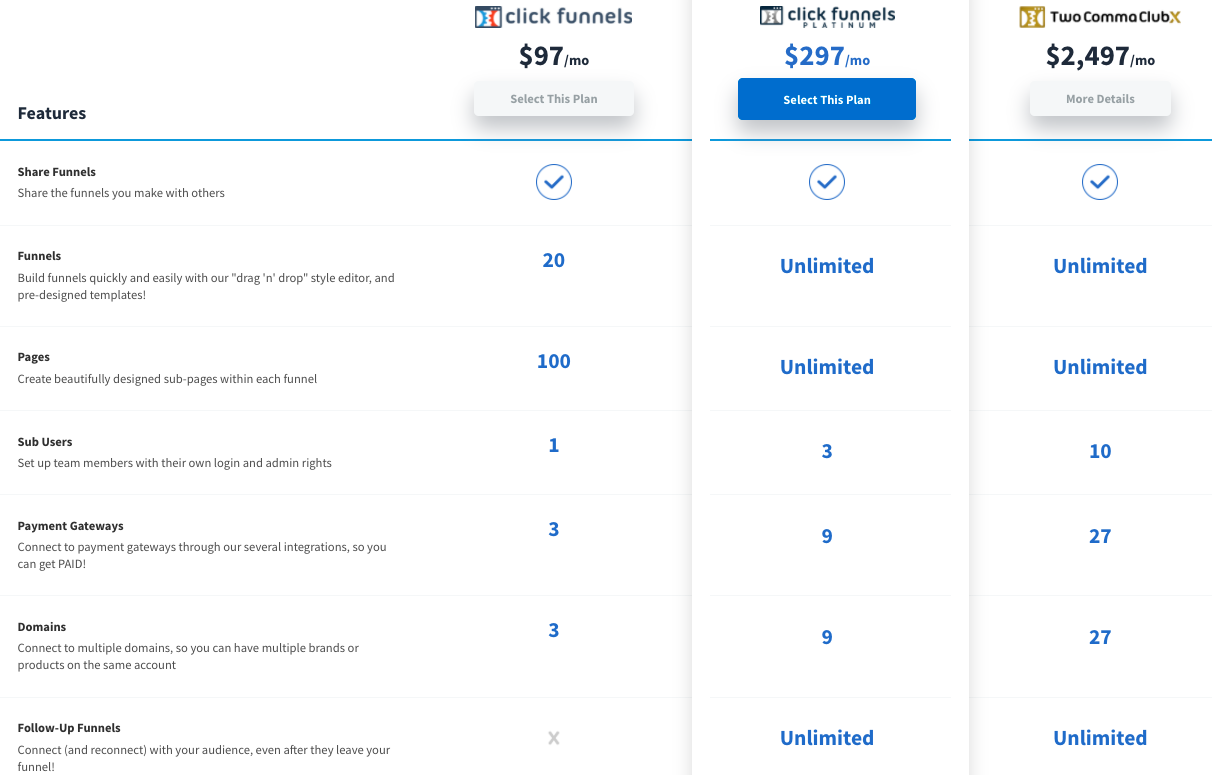Screen dimensions: 1212x775
Task: Click the Follow-Up Funnels feature title
Action: click(69, 728)
